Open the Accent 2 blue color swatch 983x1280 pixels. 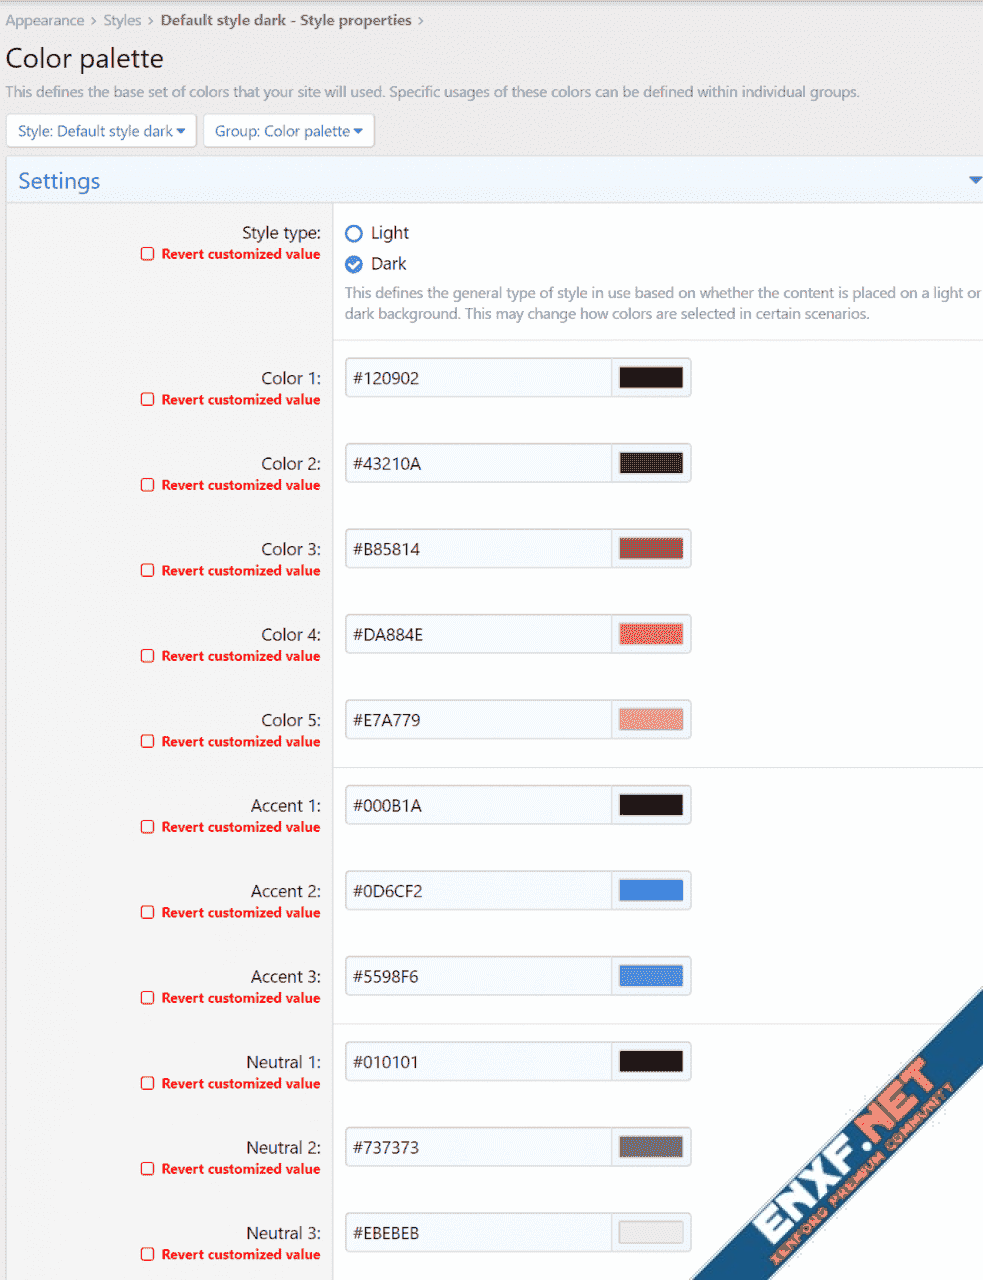[651, 891]
